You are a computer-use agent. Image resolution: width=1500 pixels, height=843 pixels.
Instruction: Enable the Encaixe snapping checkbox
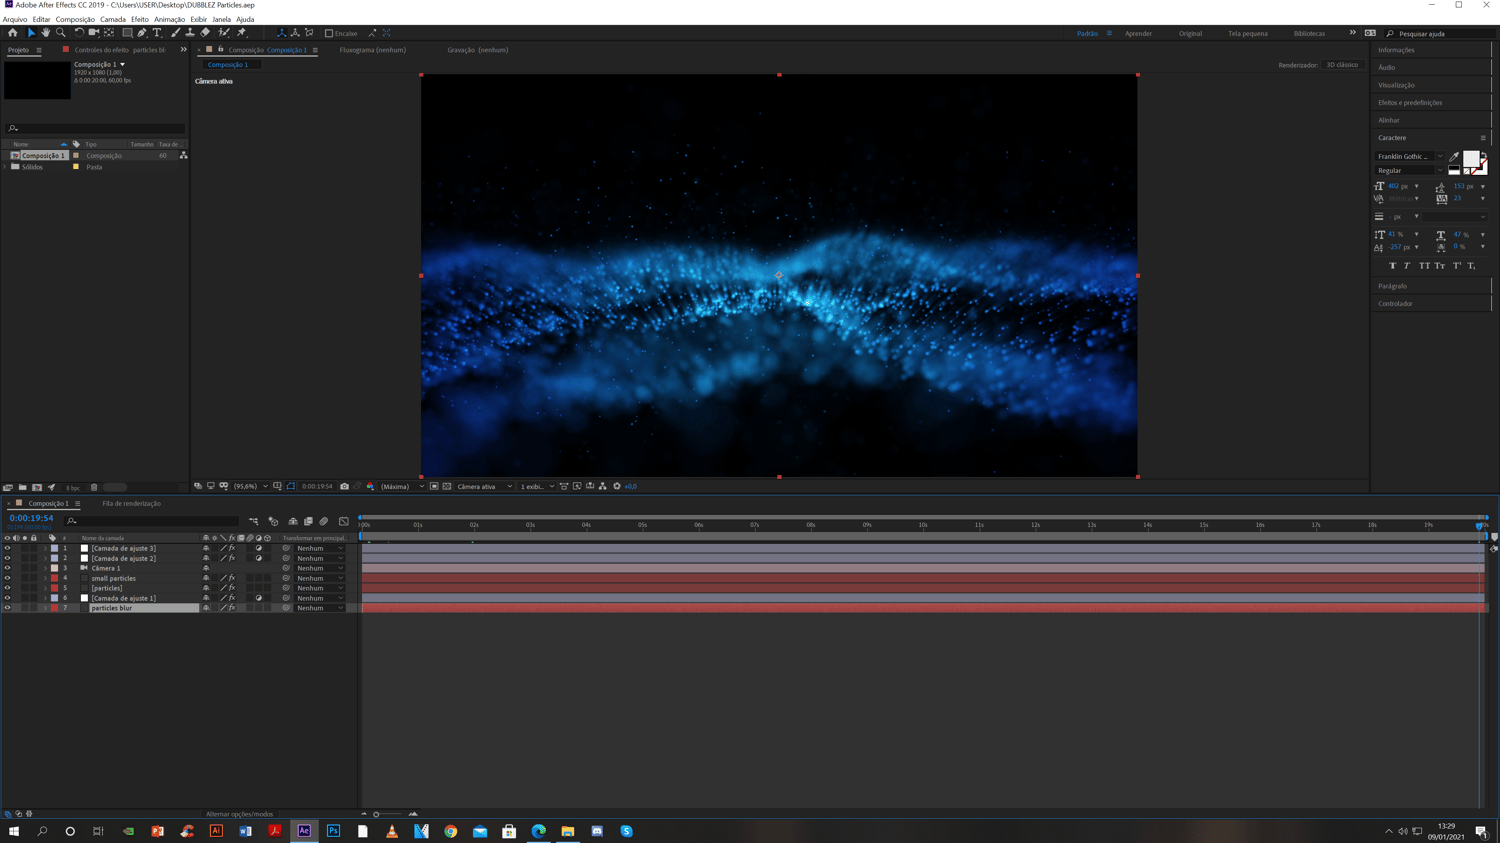point(329,33)
